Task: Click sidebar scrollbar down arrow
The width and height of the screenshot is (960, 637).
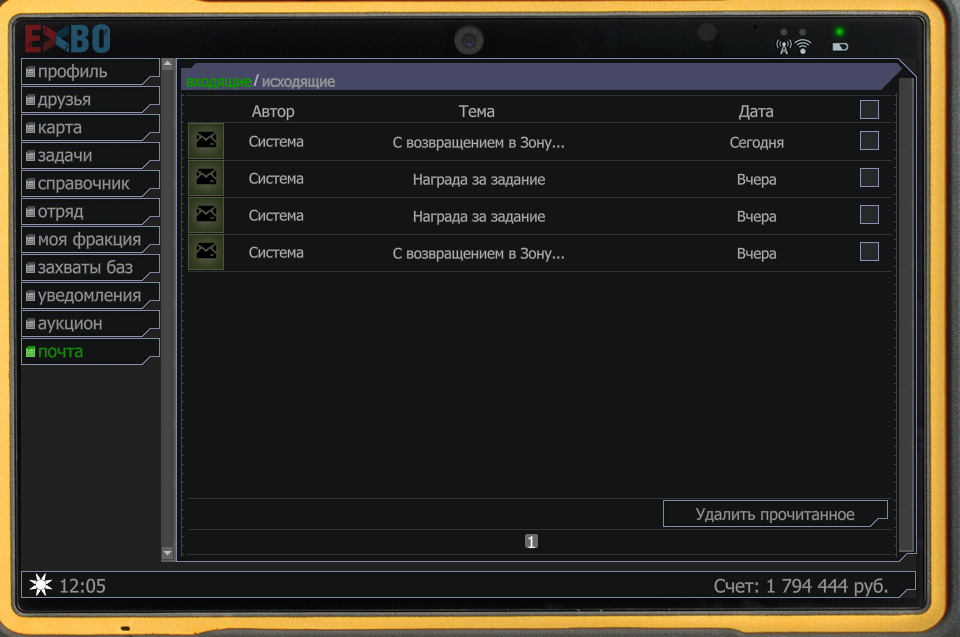Action: coord(168,553)
